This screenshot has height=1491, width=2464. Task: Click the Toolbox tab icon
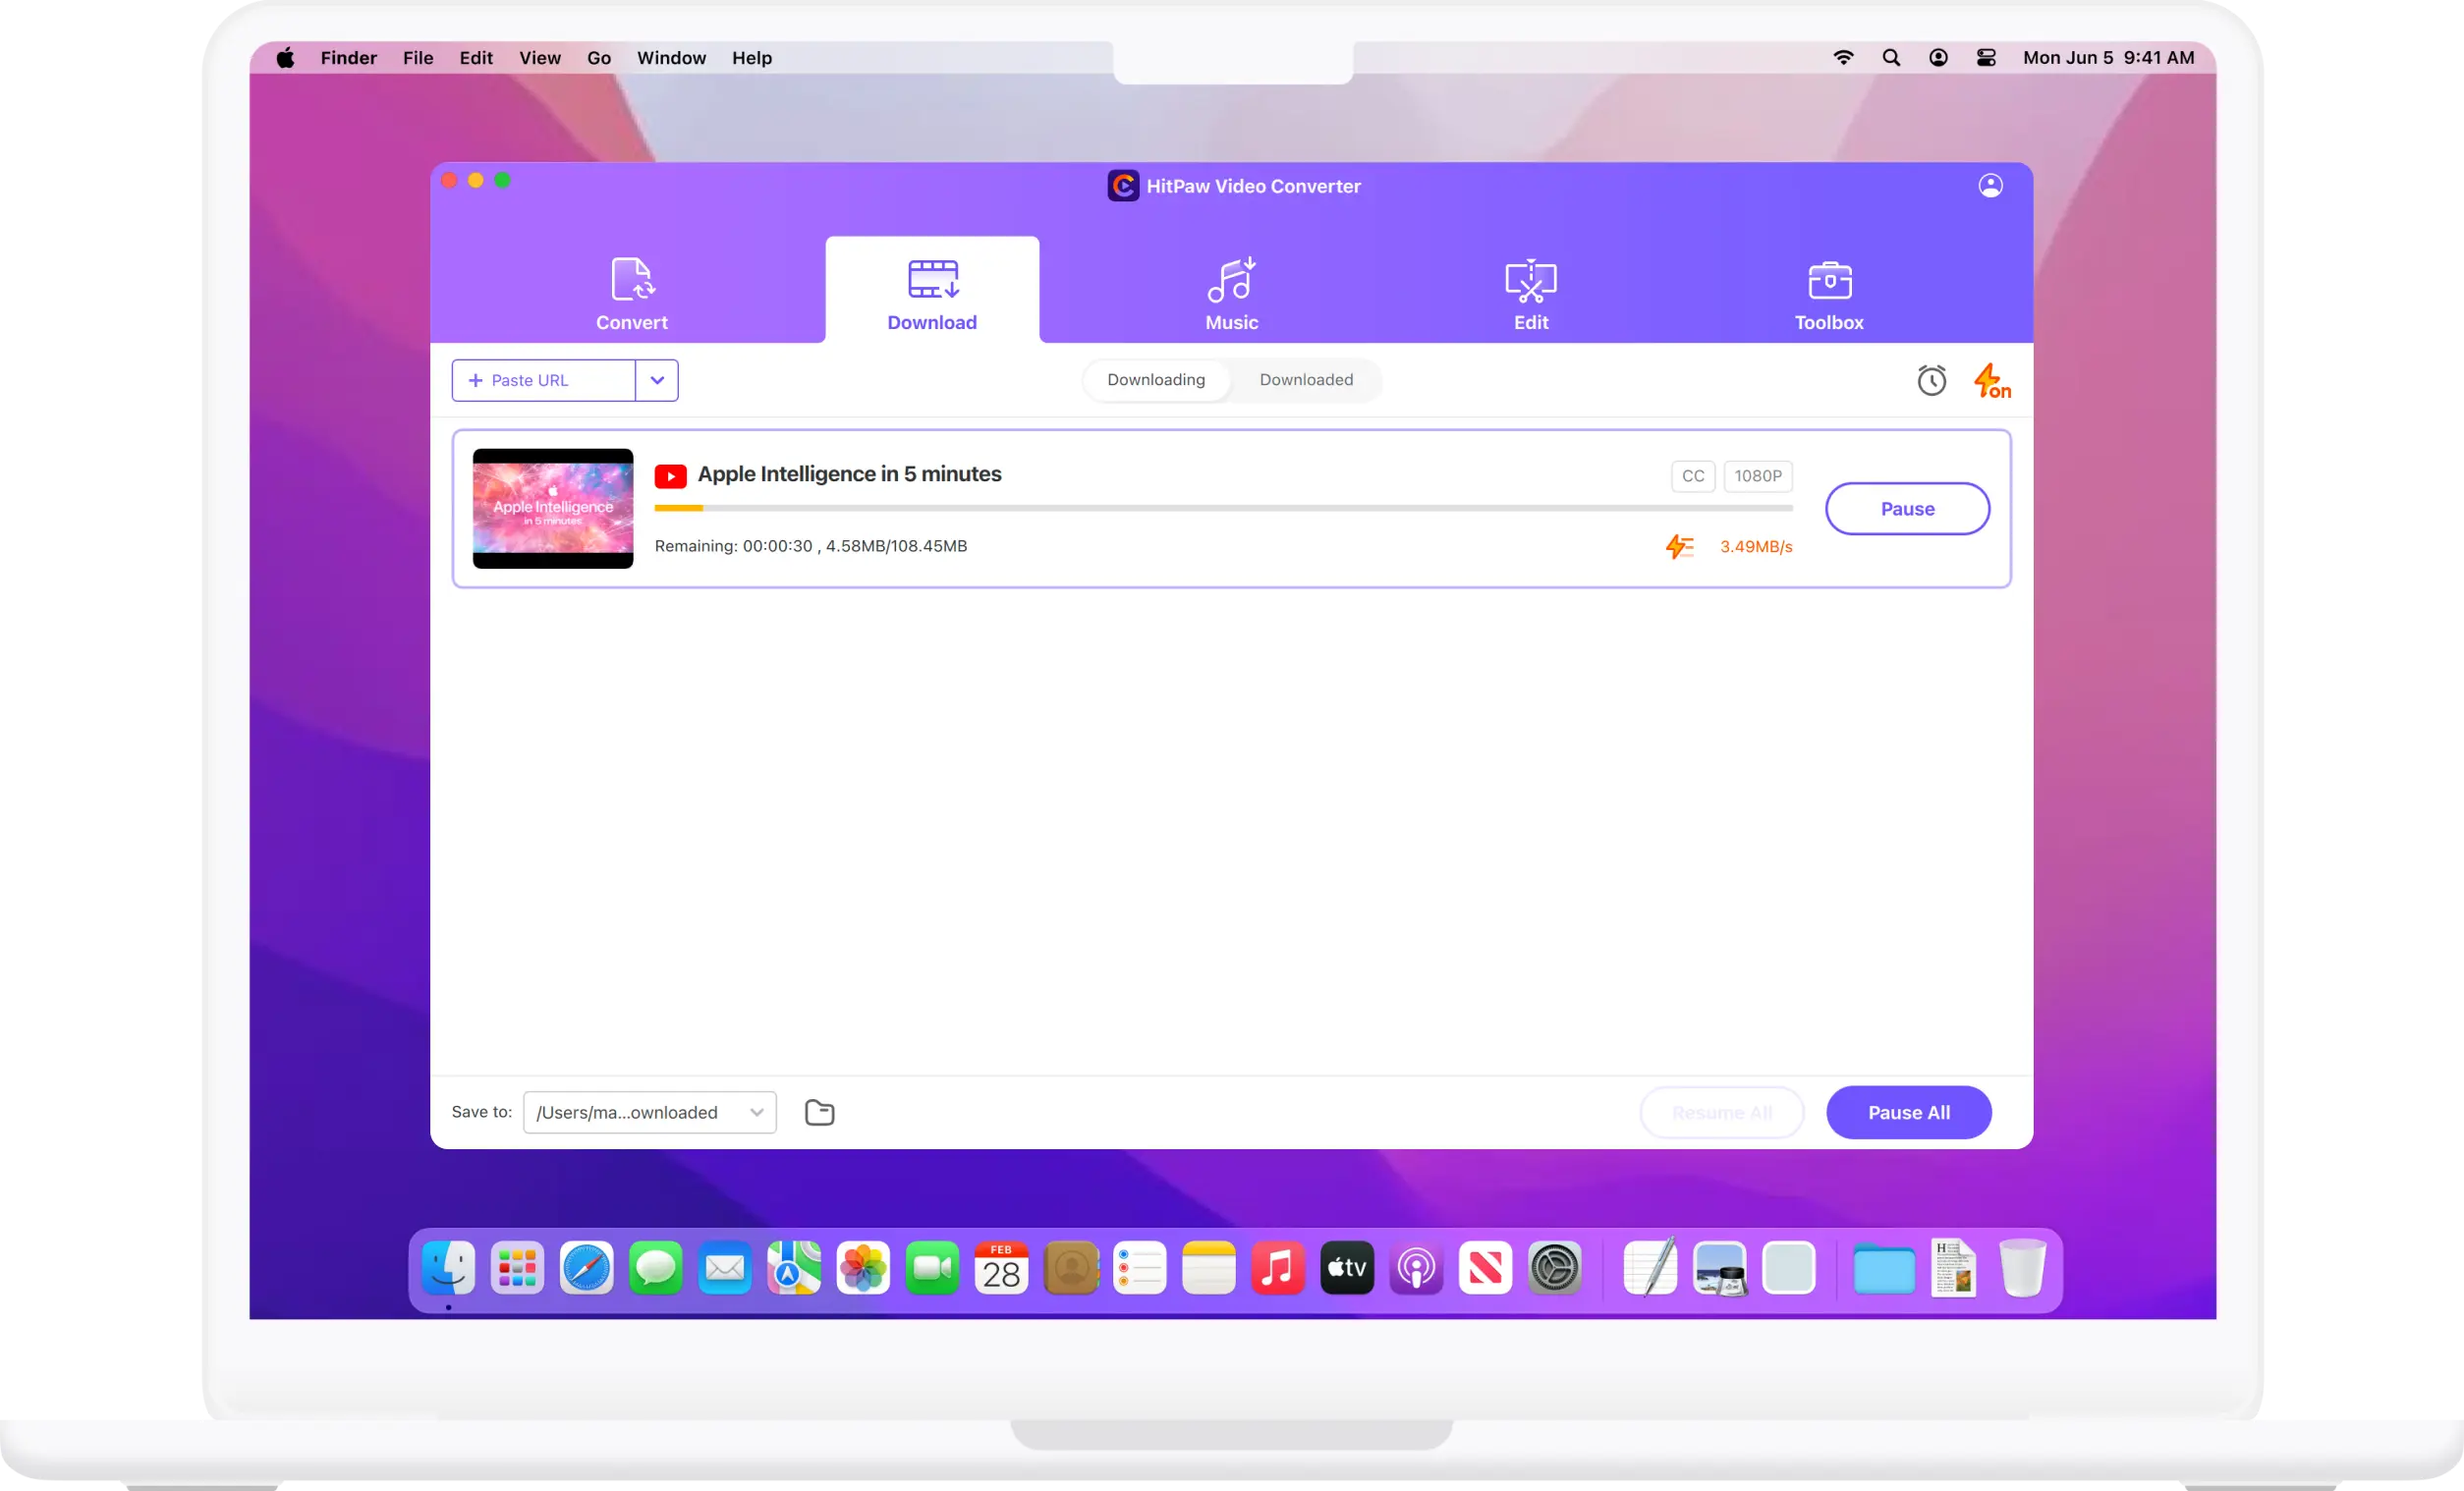click(1828, 280)
